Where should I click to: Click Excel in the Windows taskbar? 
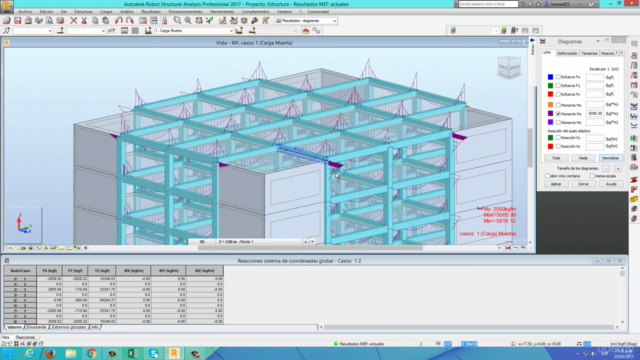point(133,353)
